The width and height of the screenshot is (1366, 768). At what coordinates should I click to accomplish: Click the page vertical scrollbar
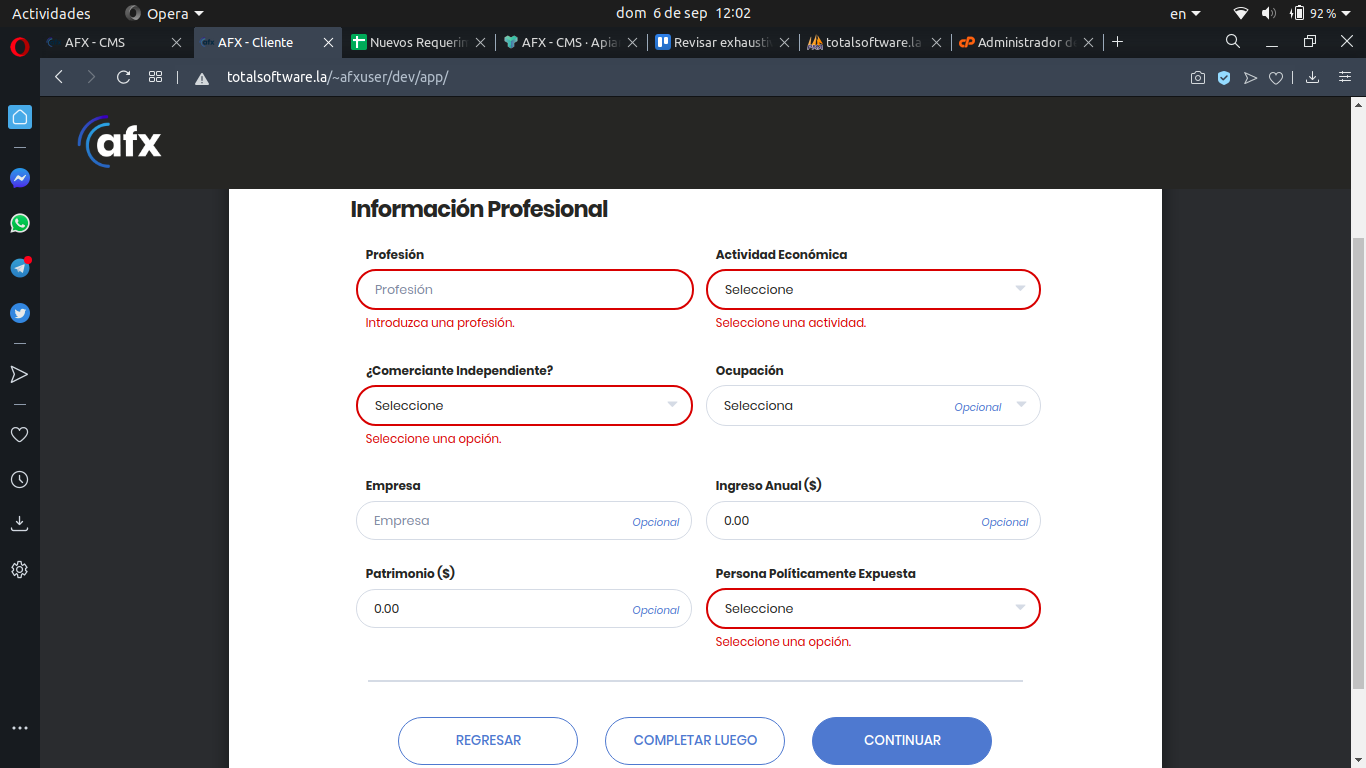pyautogui.click(x=1357, y=460)
